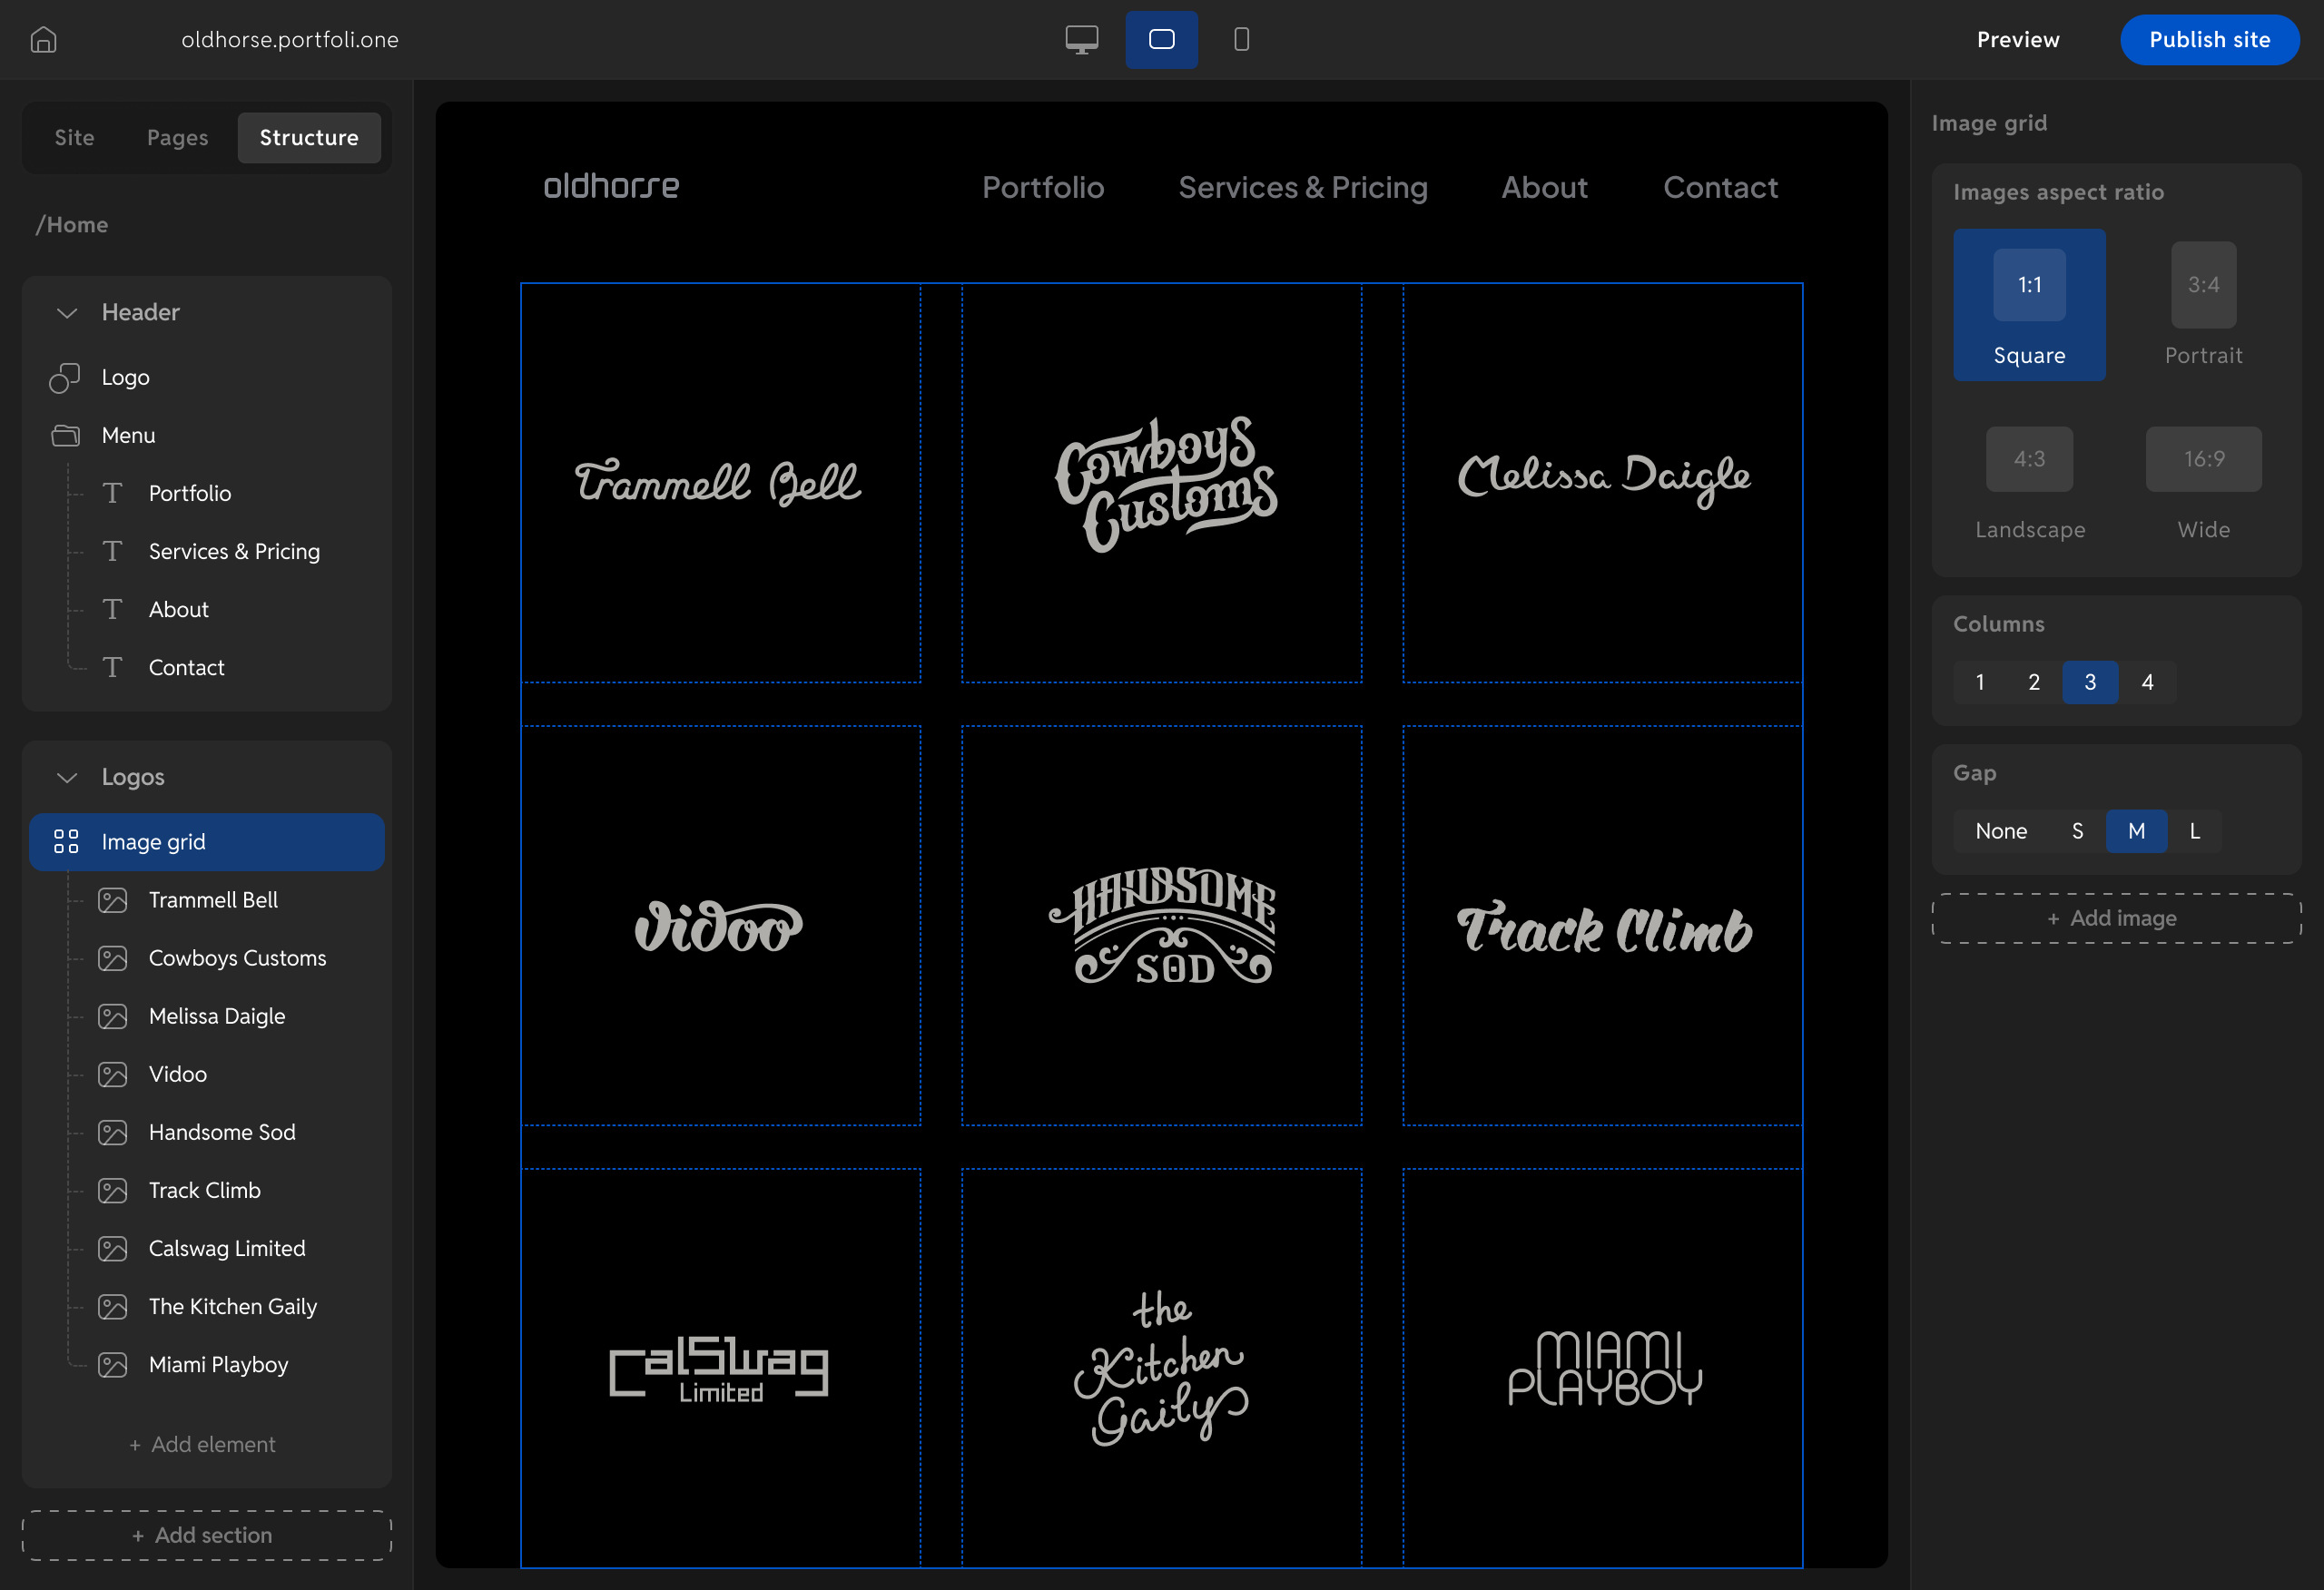Choose the 1:1 Square aspect ratio
The height and width of the screenshot is (1590, 2324).
(2029, 305)
